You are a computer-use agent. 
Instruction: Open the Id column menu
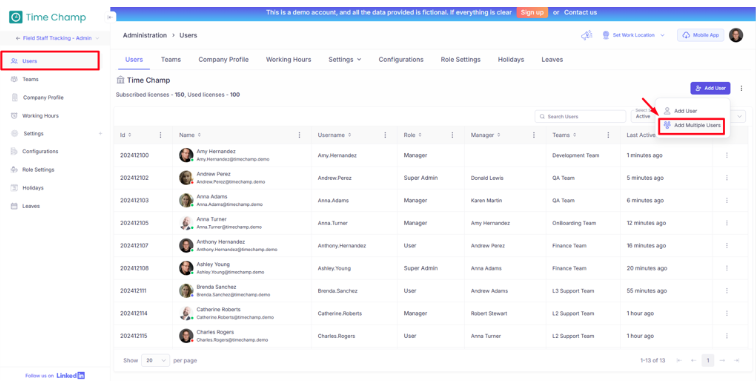click(x=161, y=135)
